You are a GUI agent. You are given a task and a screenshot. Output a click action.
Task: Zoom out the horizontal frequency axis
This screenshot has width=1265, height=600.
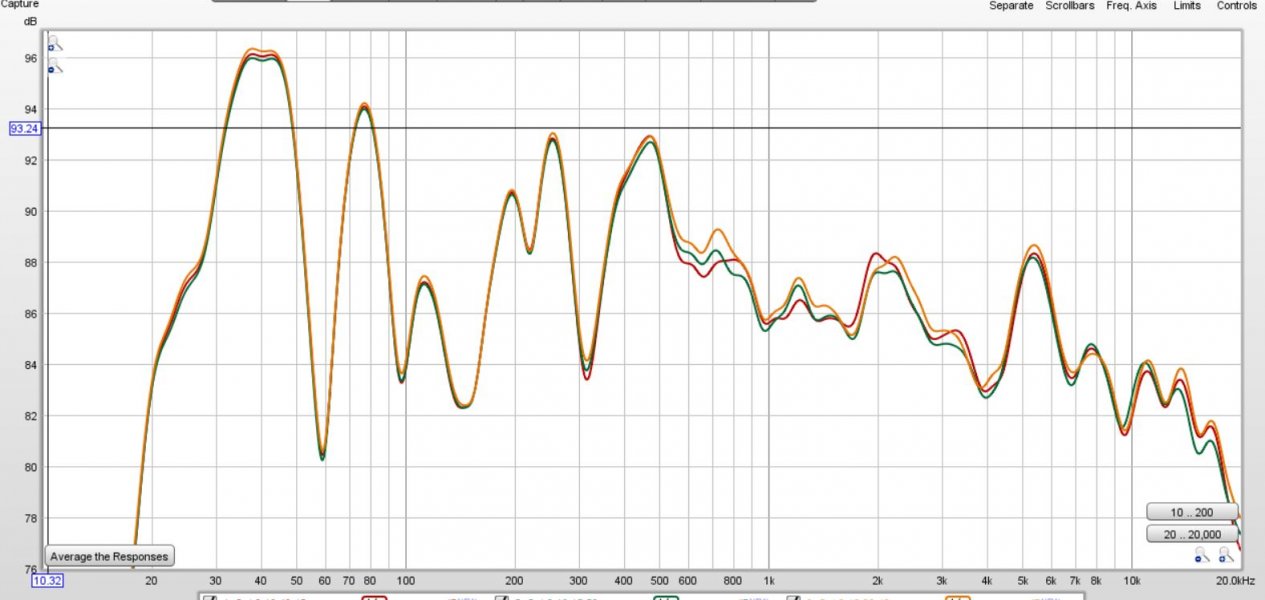[x=1202, y=554]
